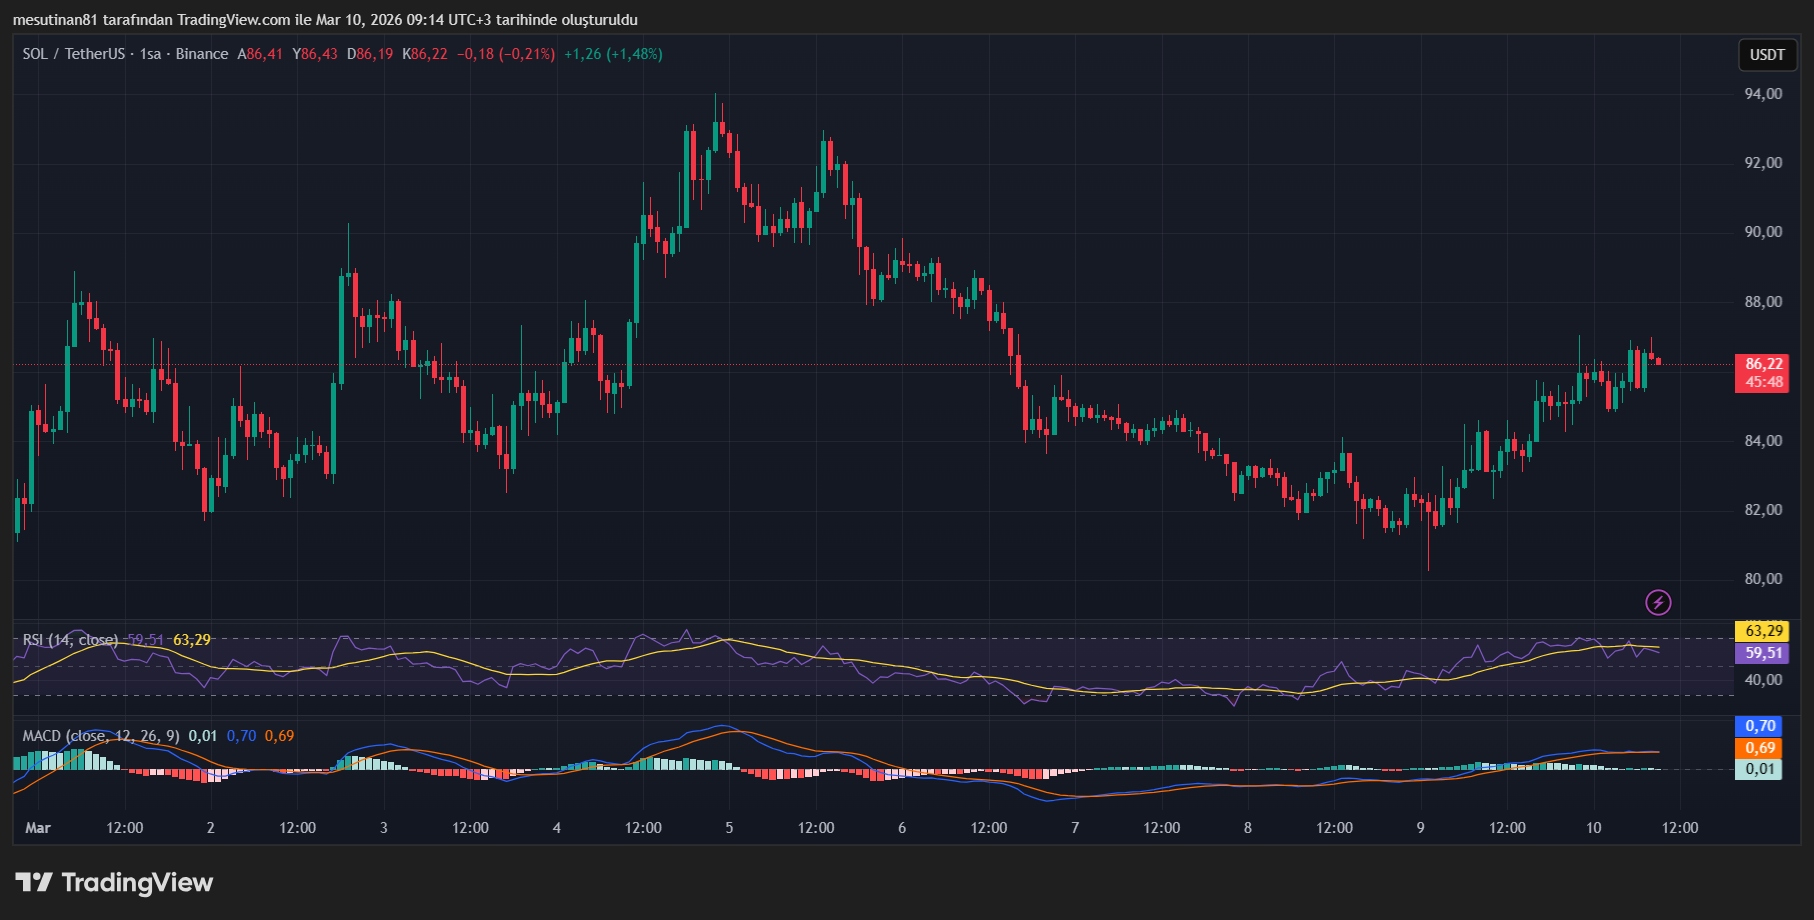Click date 9 on the time axis

(x=1420, y=828)
